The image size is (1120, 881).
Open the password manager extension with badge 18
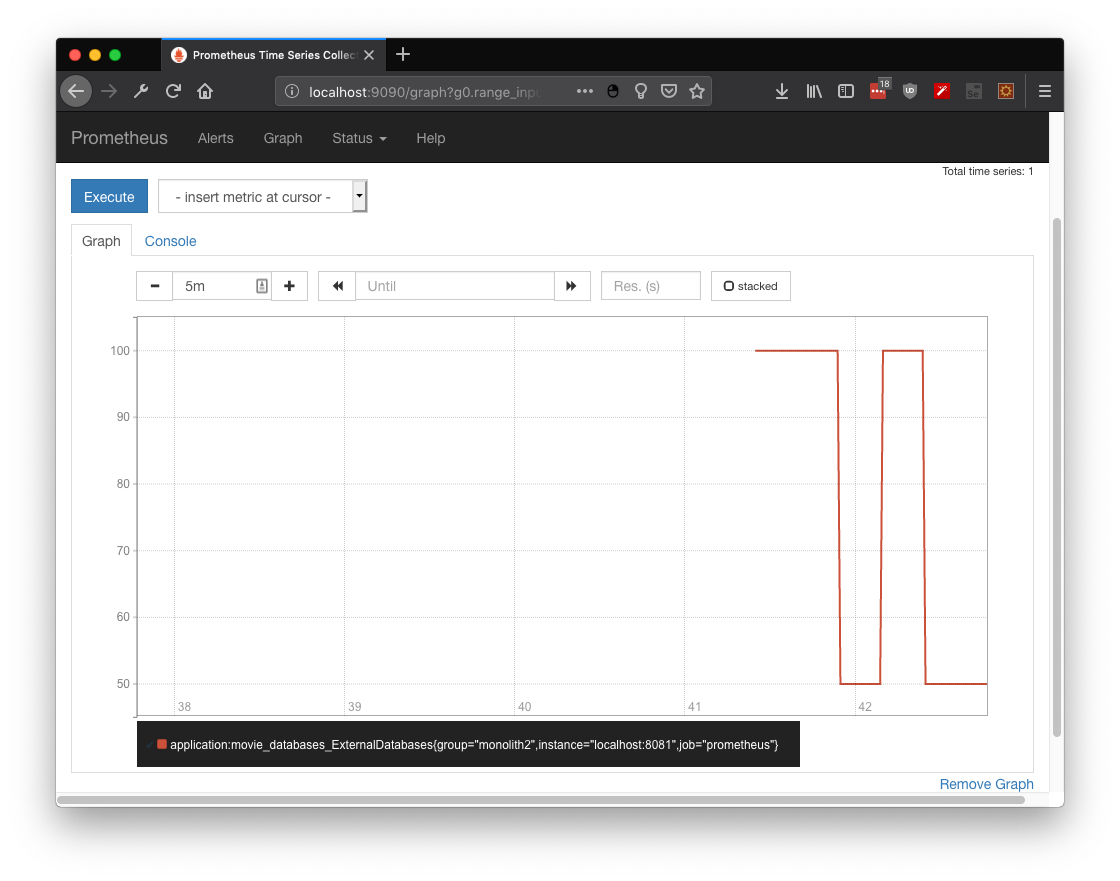click(878, 91)
